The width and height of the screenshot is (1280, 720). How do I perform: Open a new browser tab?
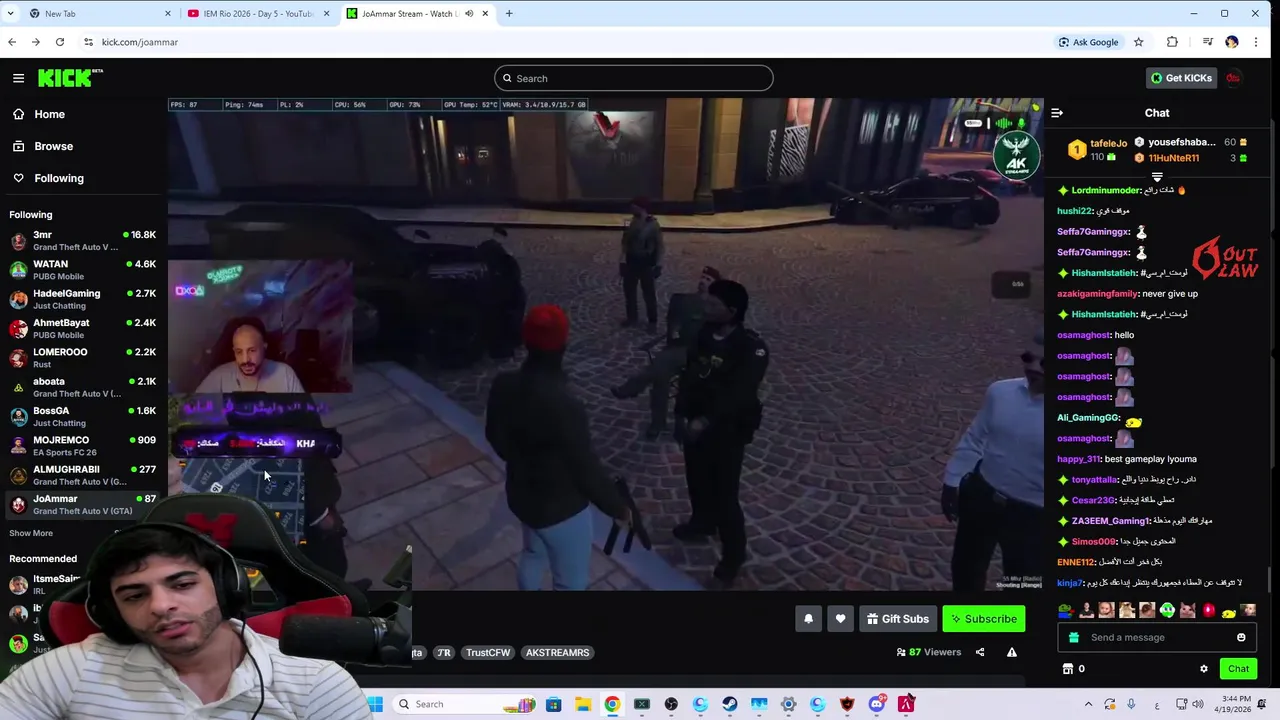[x=509, y=13]
